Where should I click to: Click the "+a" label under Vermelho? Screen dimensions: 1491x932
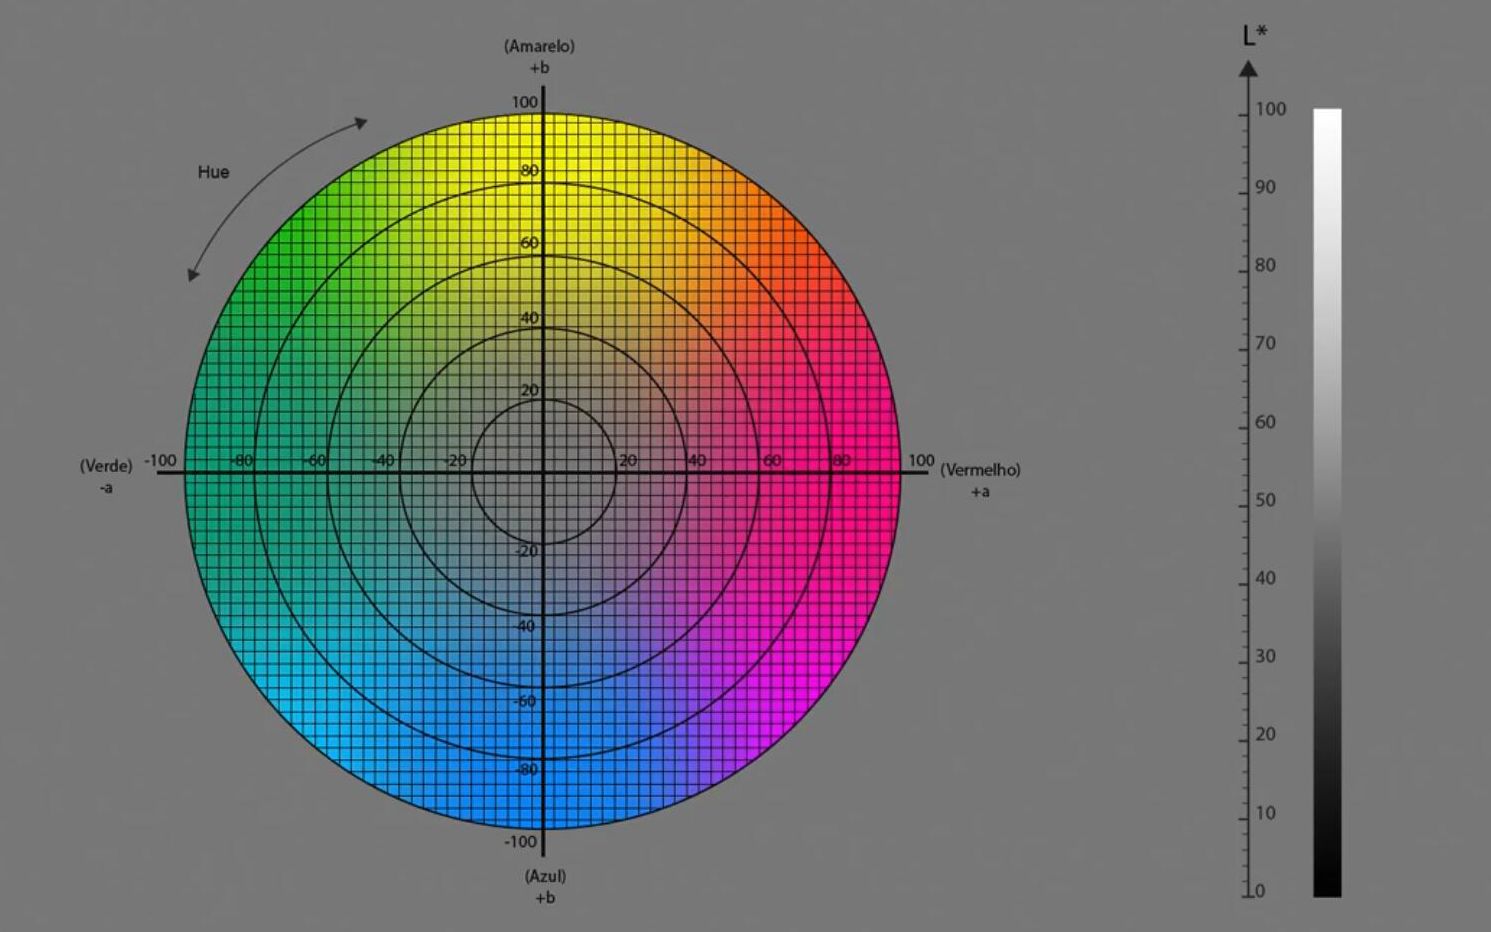[980, 492]
